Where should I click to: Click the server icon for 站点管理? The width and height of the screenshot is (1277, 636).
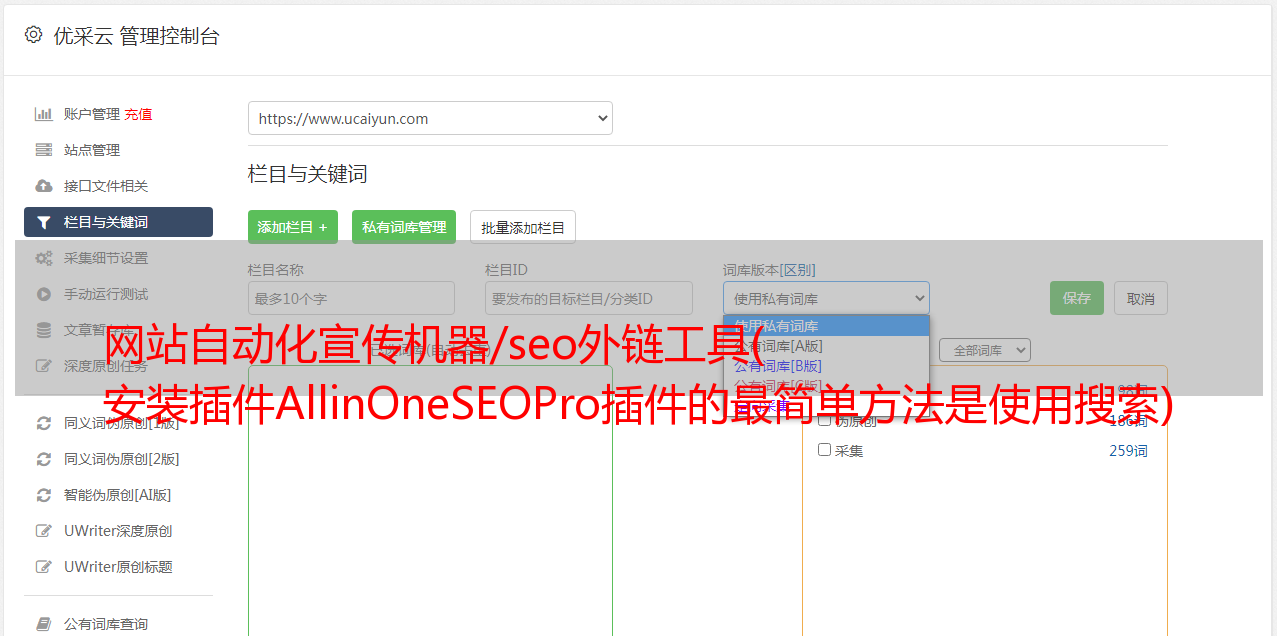[x=43, y=150]
